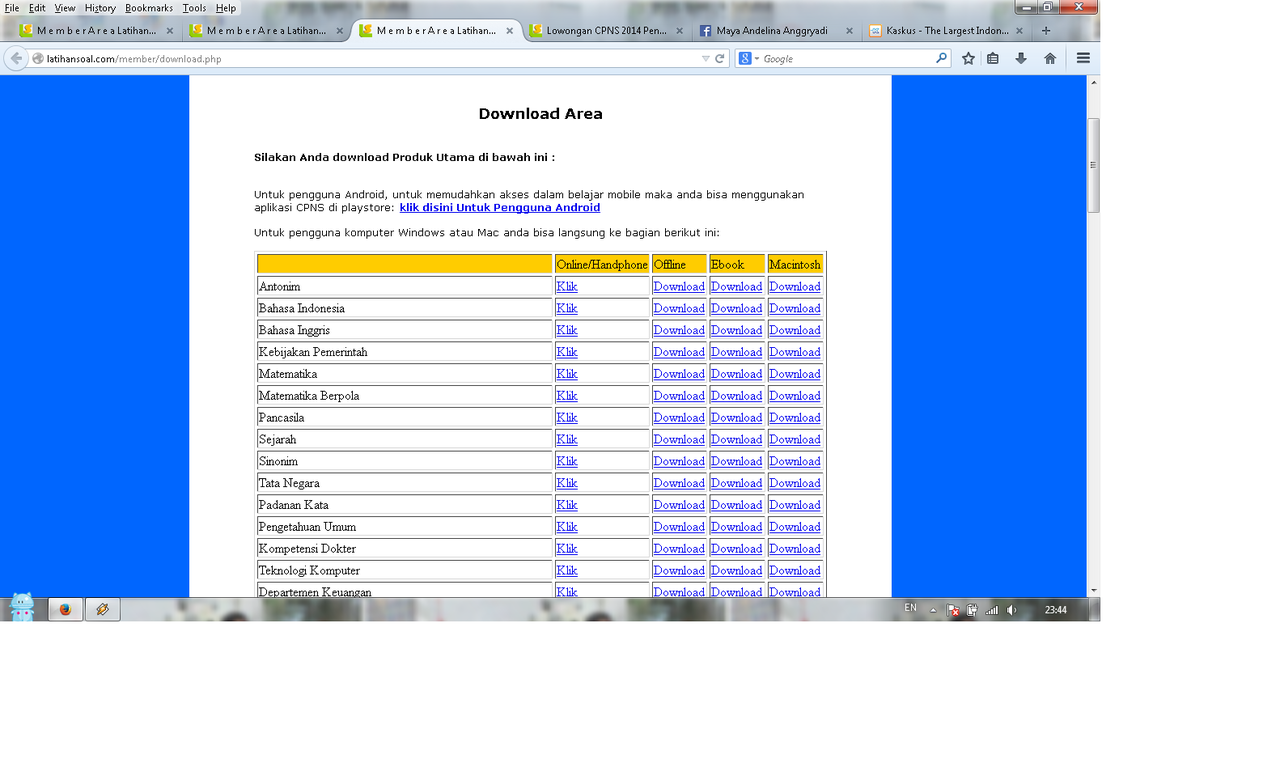Open the Bookmarks menu
Viewport: 1280px width, 780px height.
(148, 8)
